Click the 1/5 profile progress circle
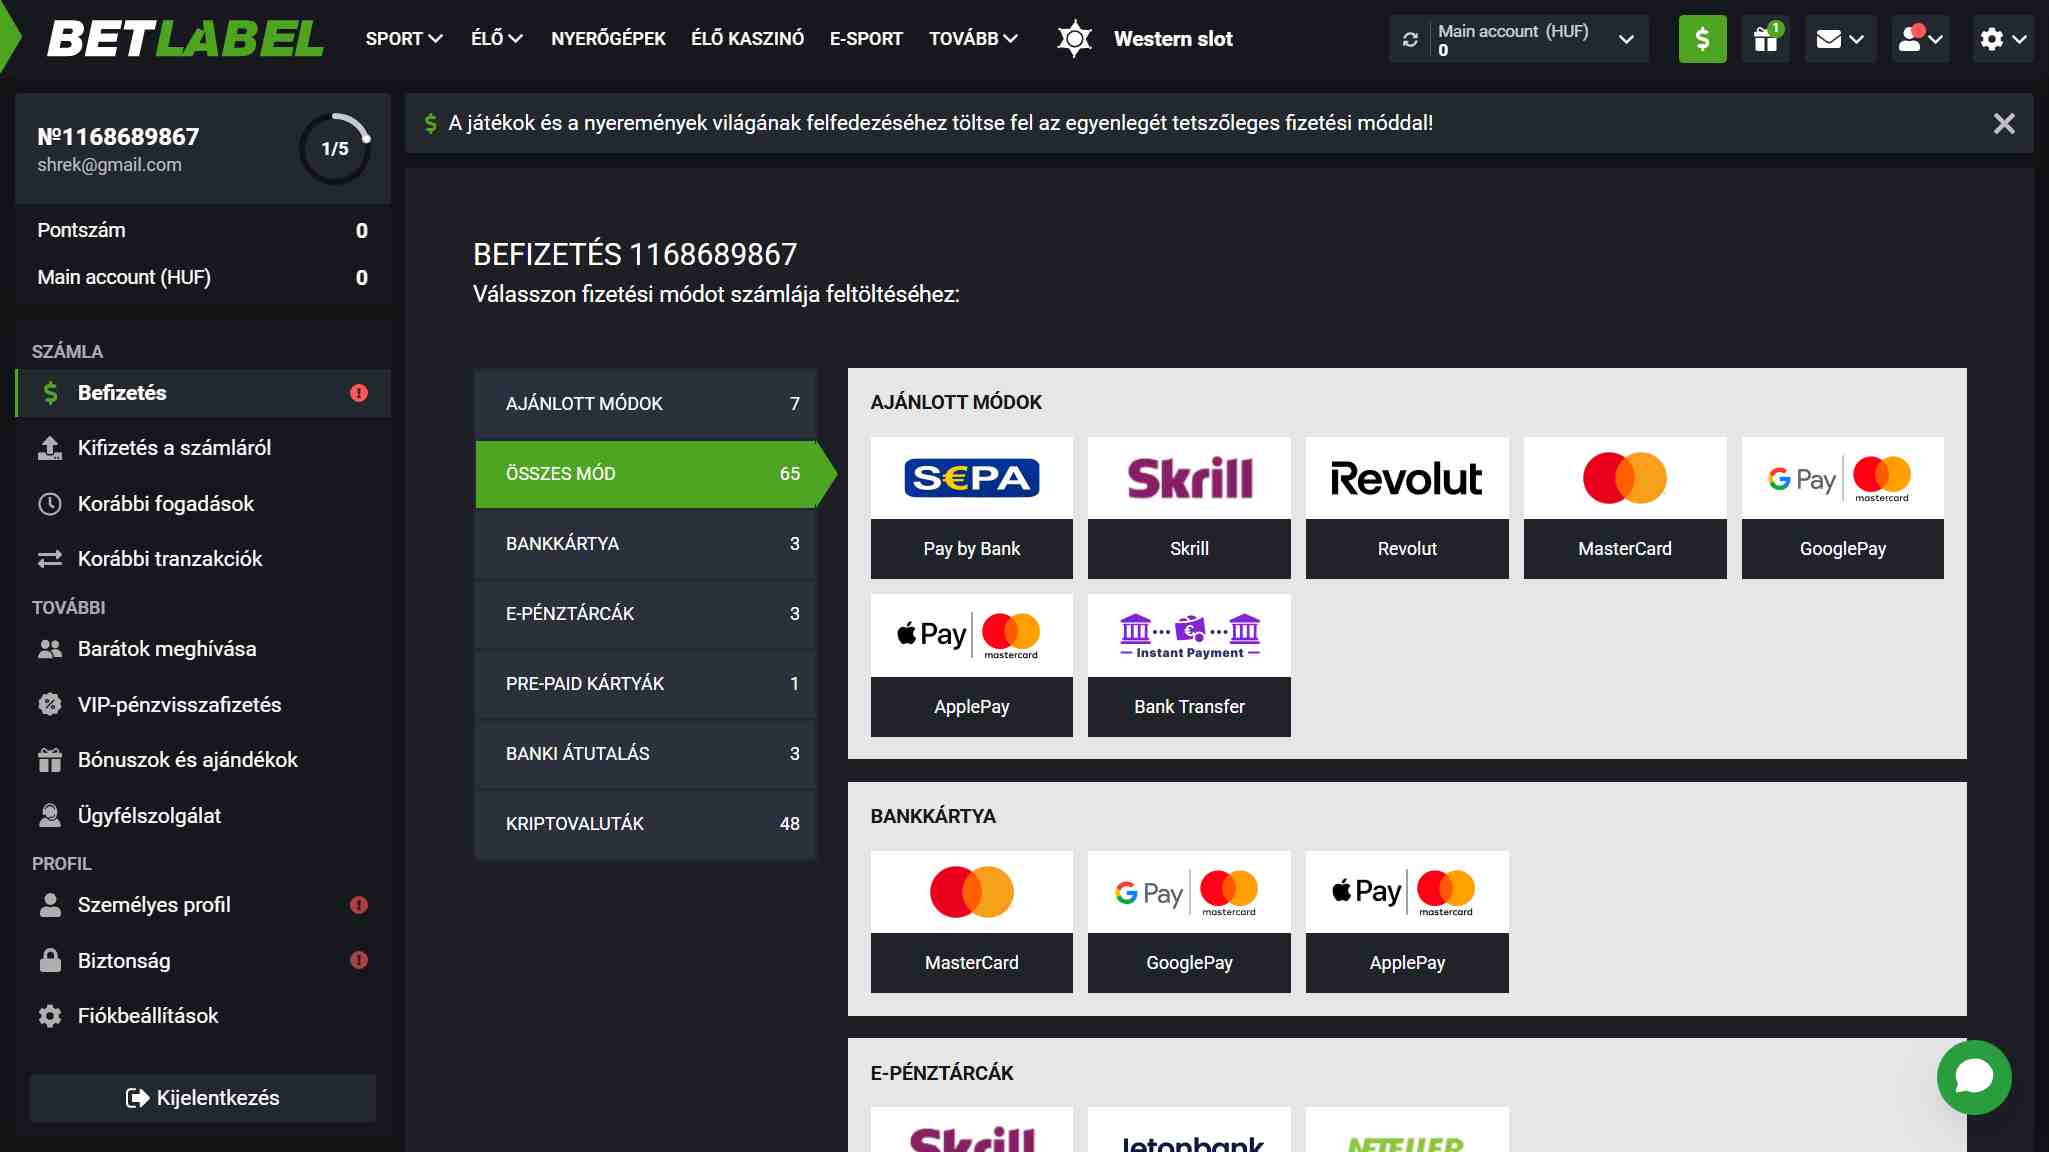Viewport: 2049px width, 1152px height. (335, 149)
